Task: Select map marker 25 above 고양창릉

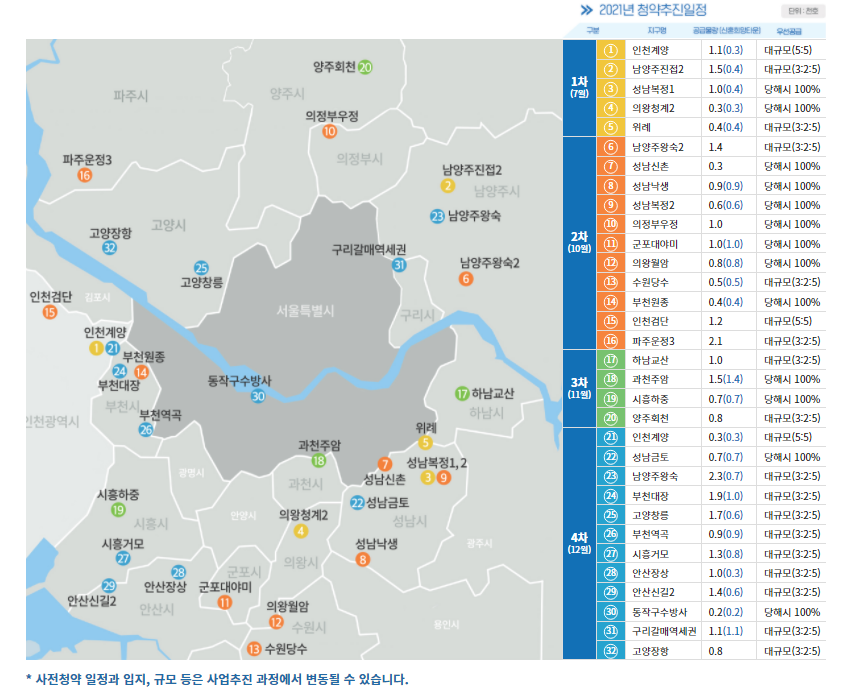Action: 201,268
